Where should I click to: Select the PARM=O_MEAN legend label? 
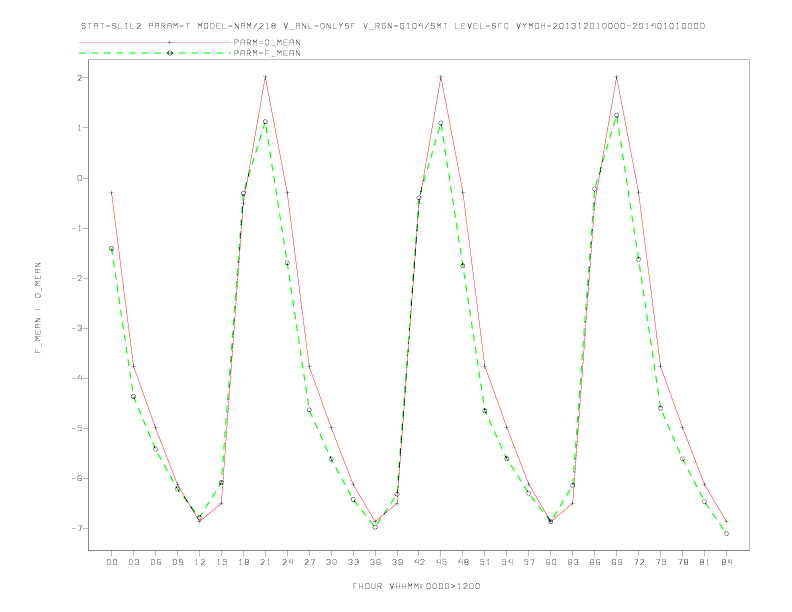(267, 42)
